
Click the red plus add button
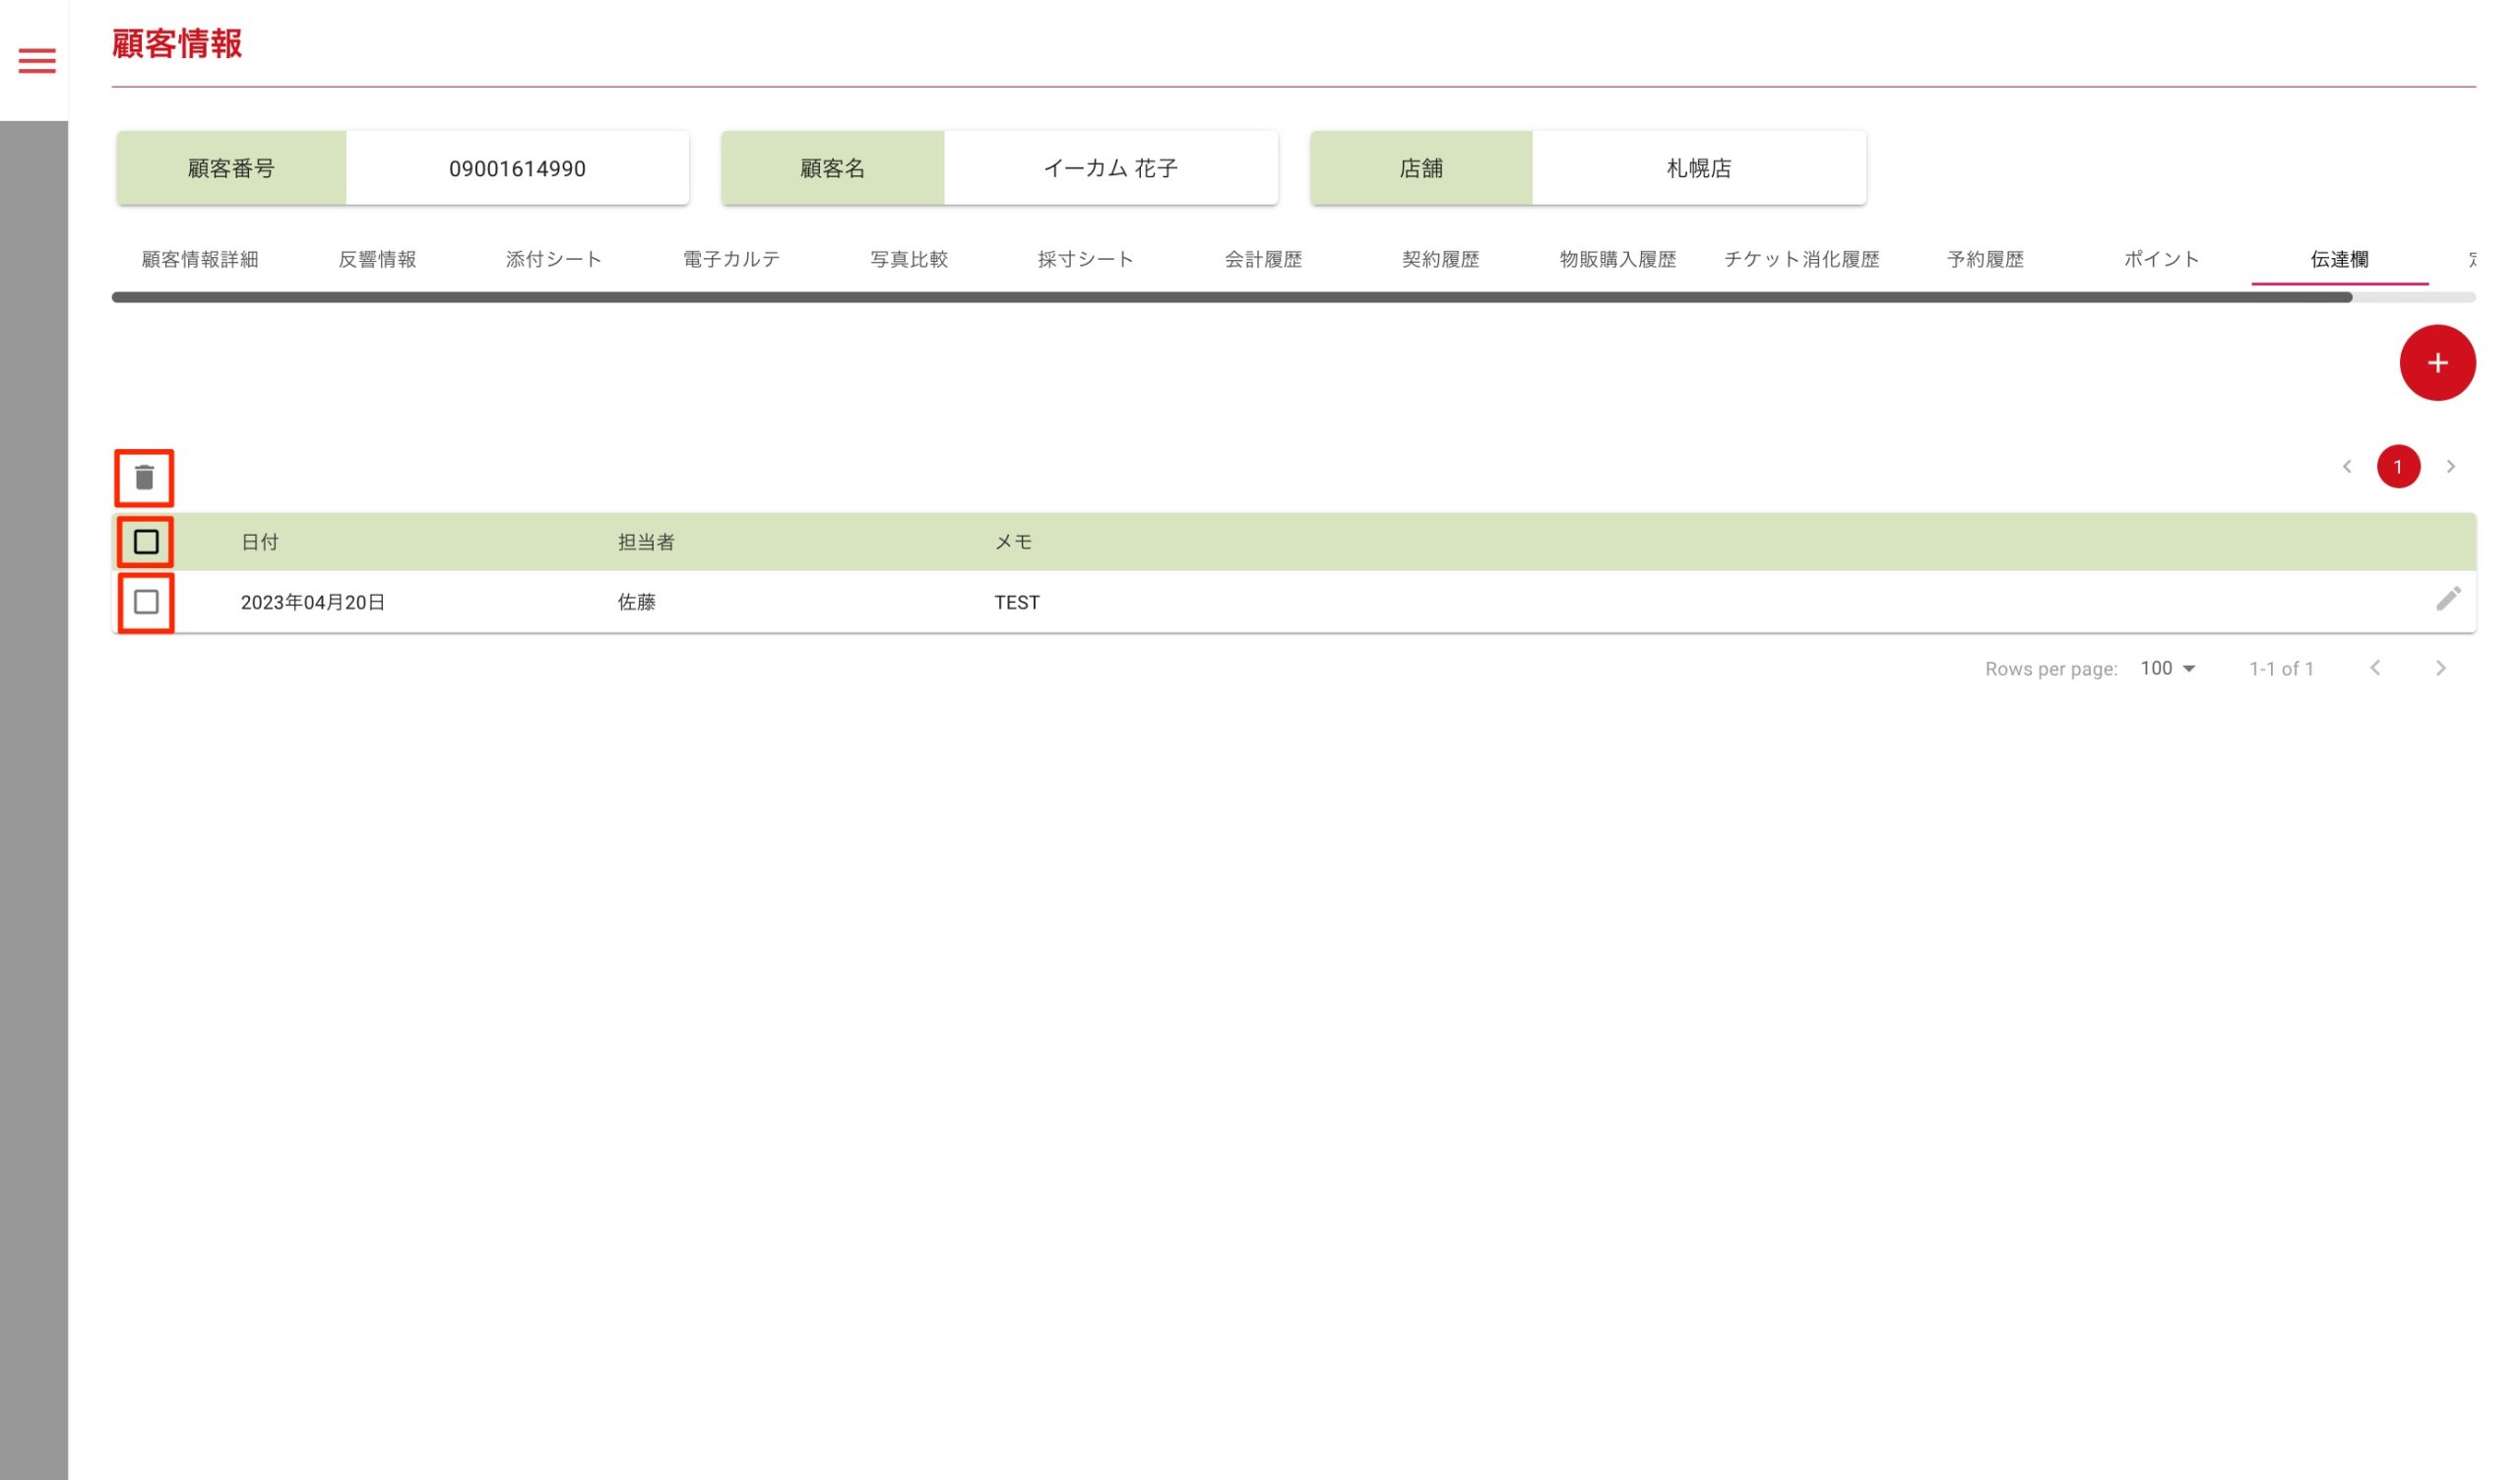click(2437, 363)
